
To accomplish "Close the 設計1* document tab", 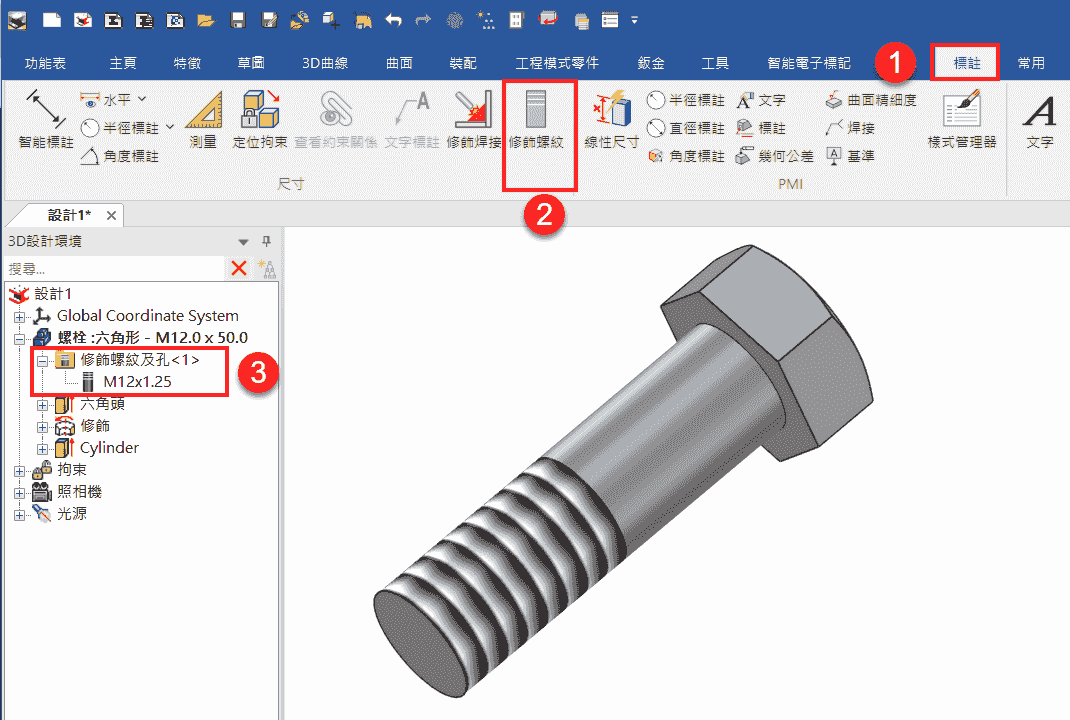I will pos(111,216).
